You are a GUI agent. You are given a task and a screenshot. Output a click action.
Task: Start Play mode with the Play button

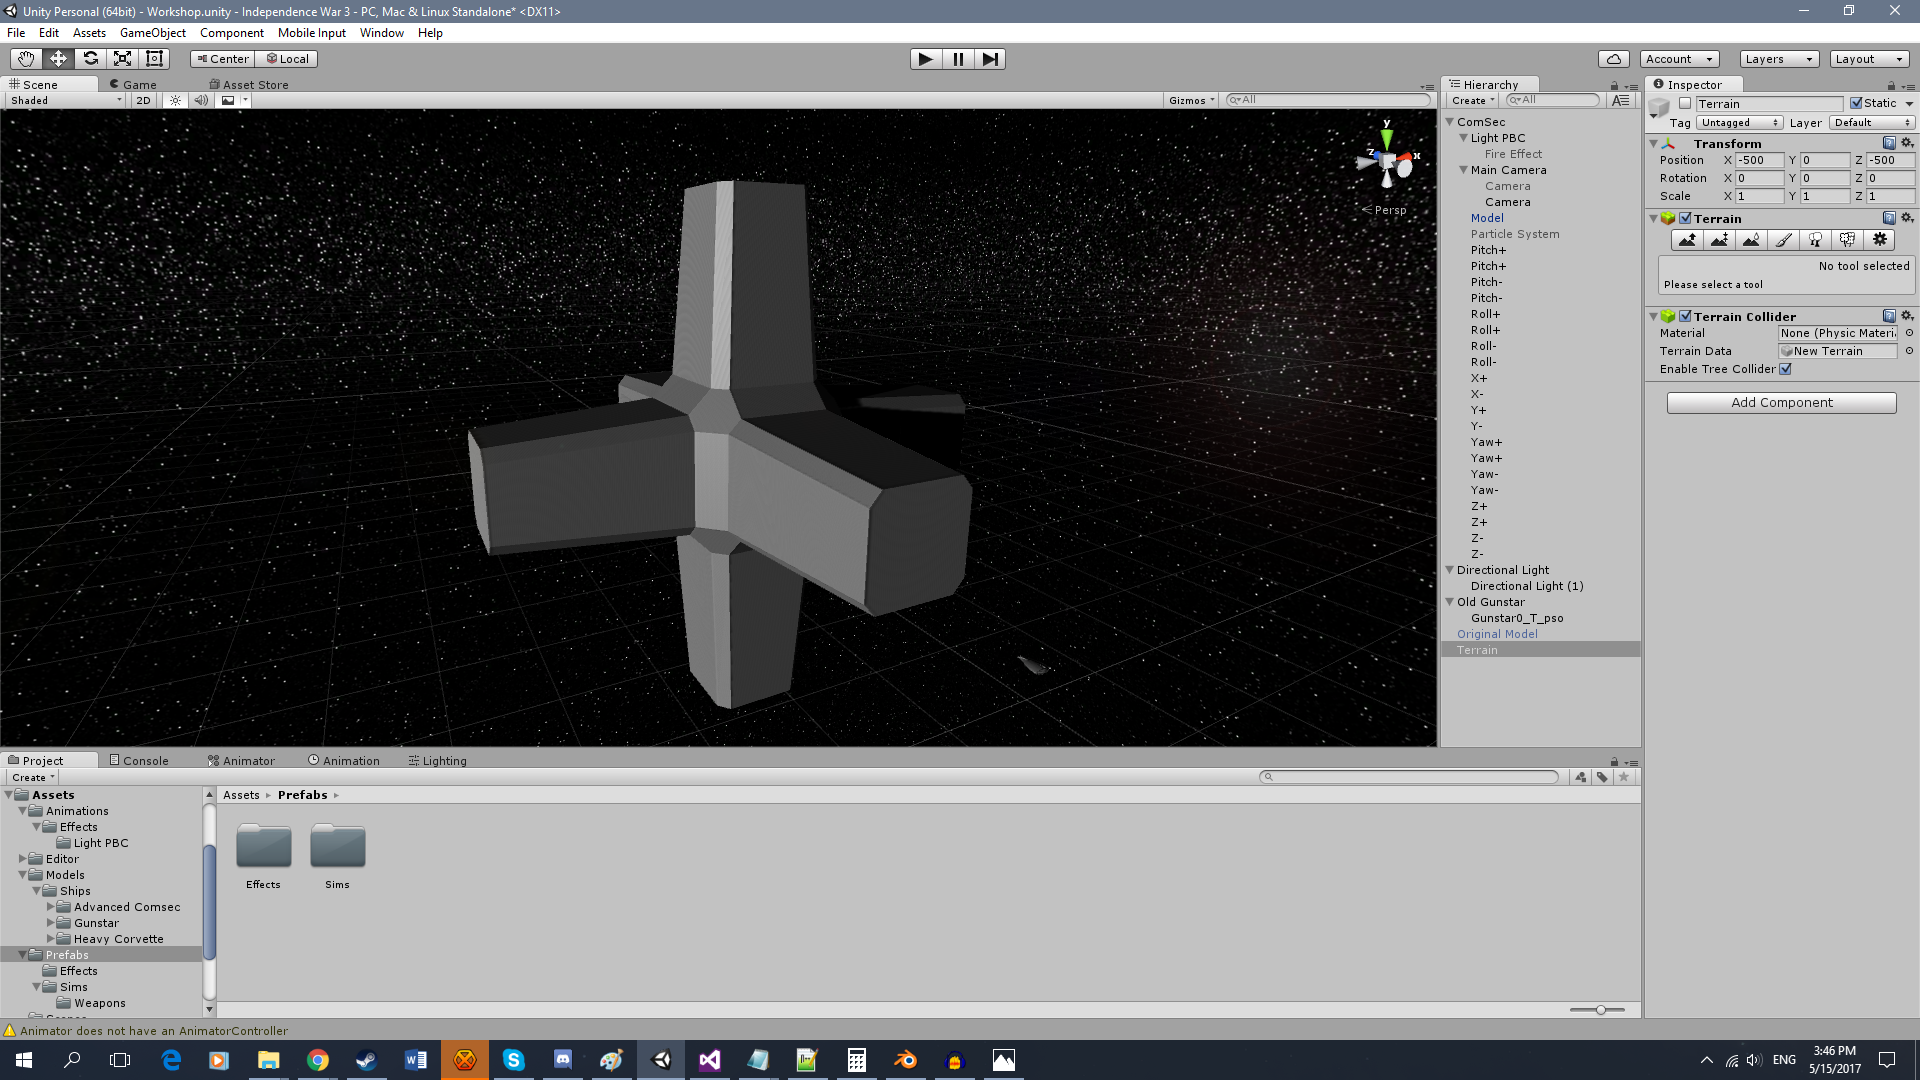[926, 59]
